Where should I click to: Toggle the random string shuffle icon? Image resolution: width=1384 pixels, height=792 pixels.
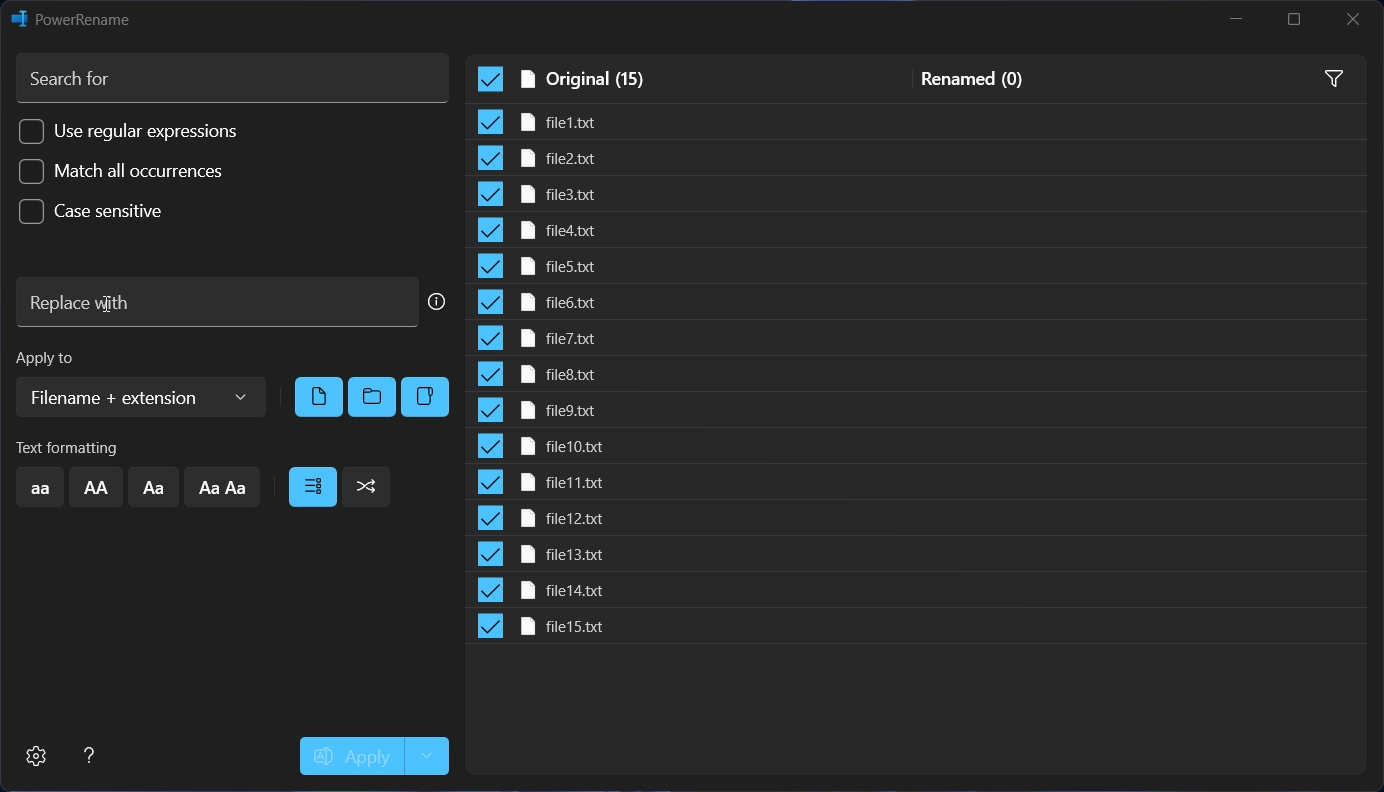coord(366,487)
